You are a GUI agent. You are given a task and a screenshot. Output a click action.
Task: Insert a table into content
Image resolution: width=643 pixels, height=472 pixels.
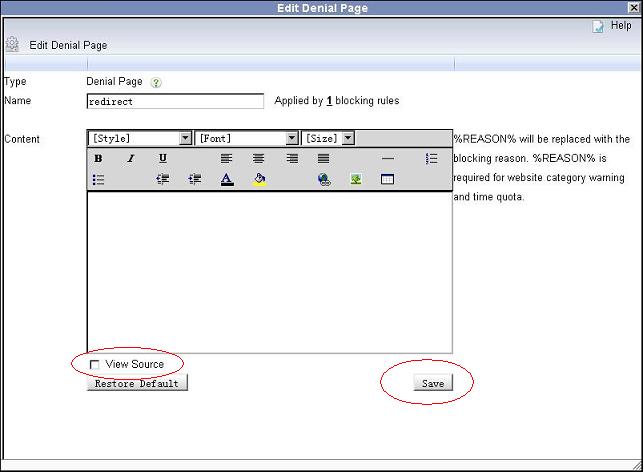(x=388, y=179)
